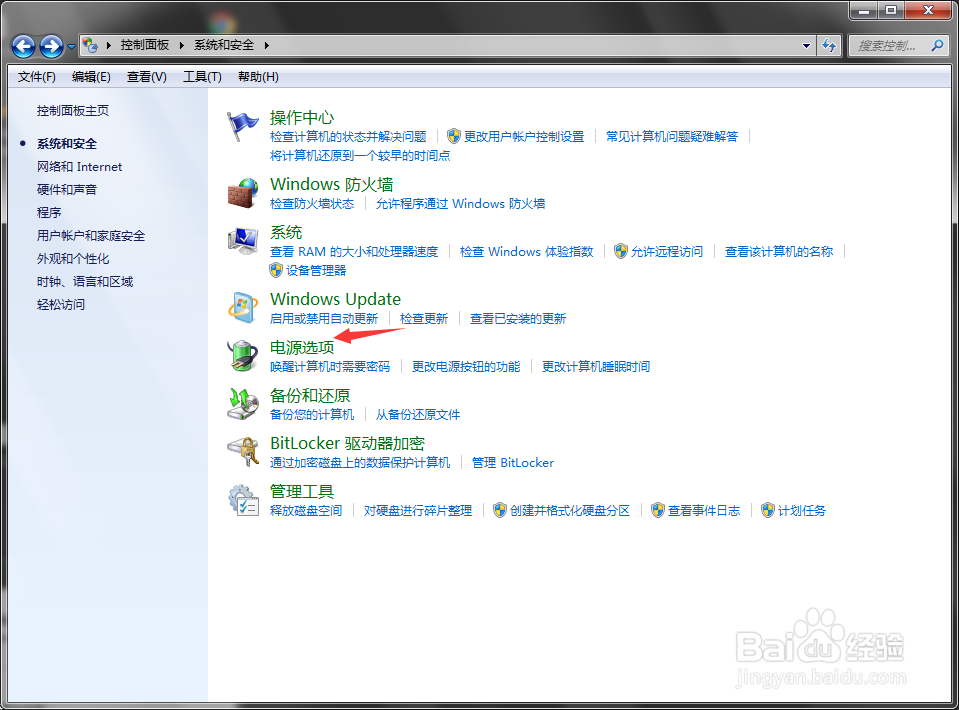Select 轻松访问 in the sidebar

pos(61,305)
